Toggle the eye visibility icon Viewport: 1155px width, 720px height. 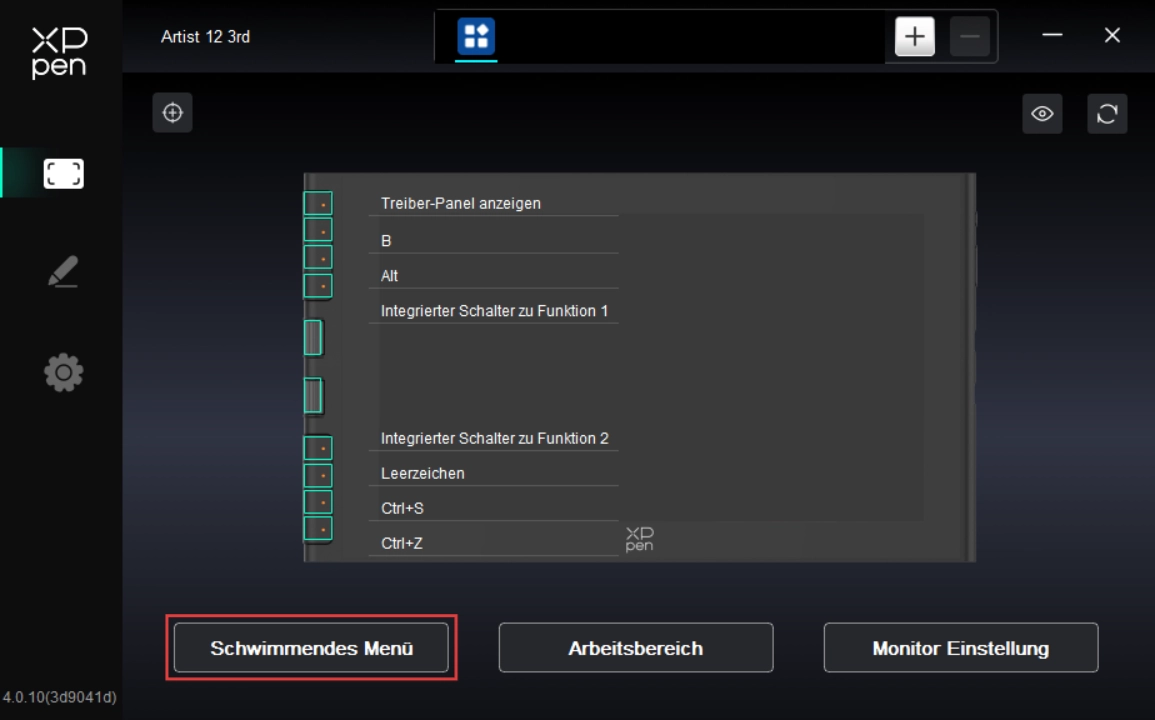pyautogui.click(x=1042, y=114)
